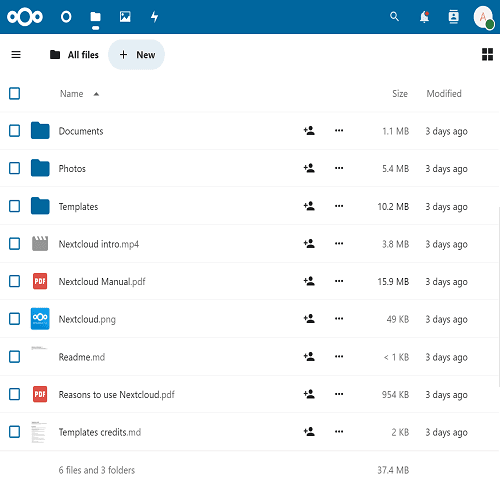Share Nextcloud intro.mp4
The image size is (500, 479).
coord(309,243)
